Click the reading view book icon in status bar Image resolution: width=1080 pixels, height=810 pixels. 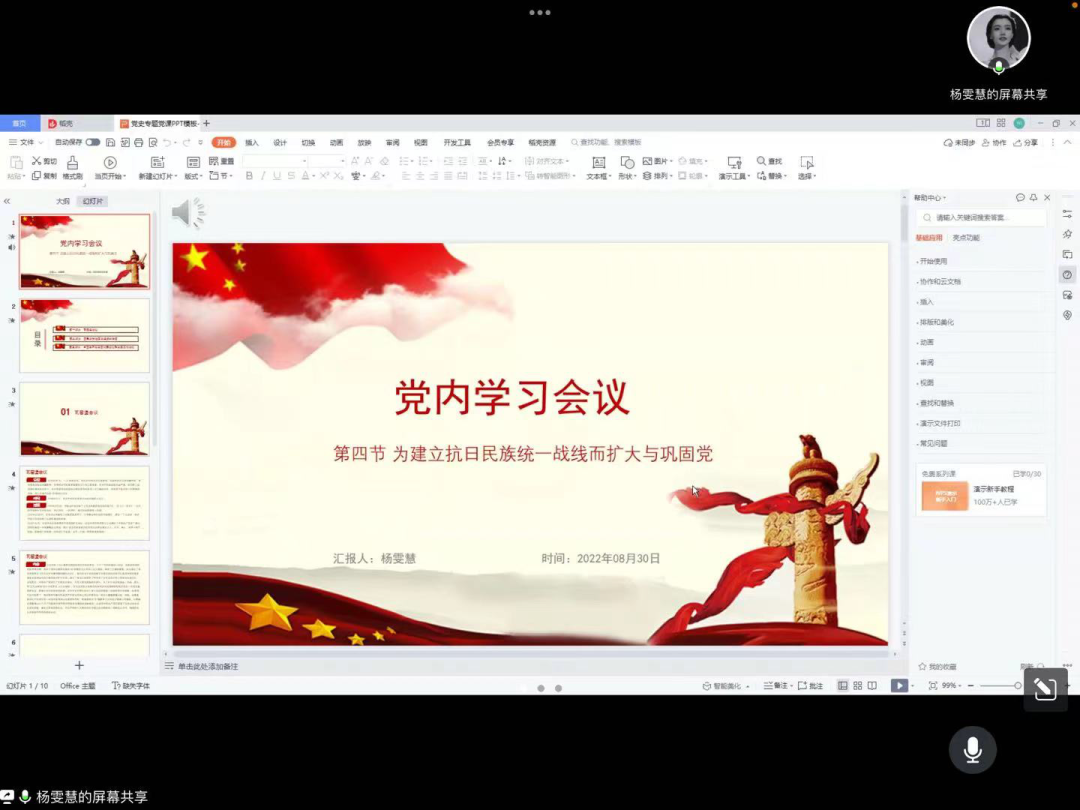coord(872,686)
